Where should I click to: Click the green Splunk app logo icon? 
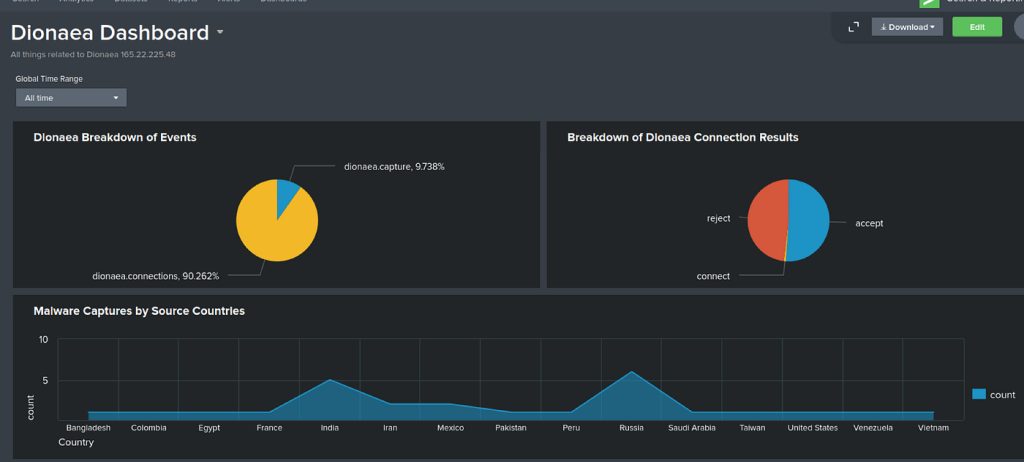click(x=929, y=3)
